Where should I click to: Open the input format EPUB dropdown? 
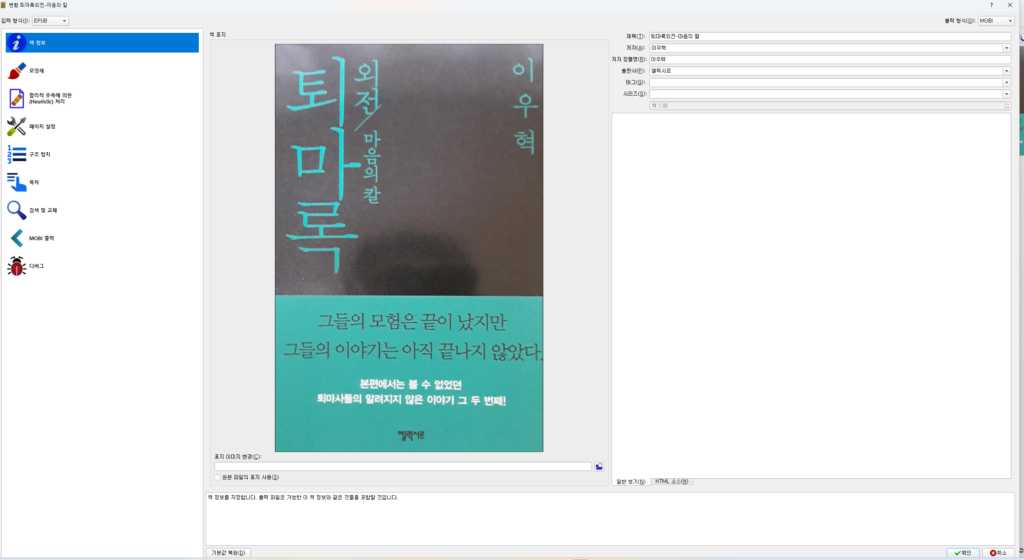click(50, 21)
